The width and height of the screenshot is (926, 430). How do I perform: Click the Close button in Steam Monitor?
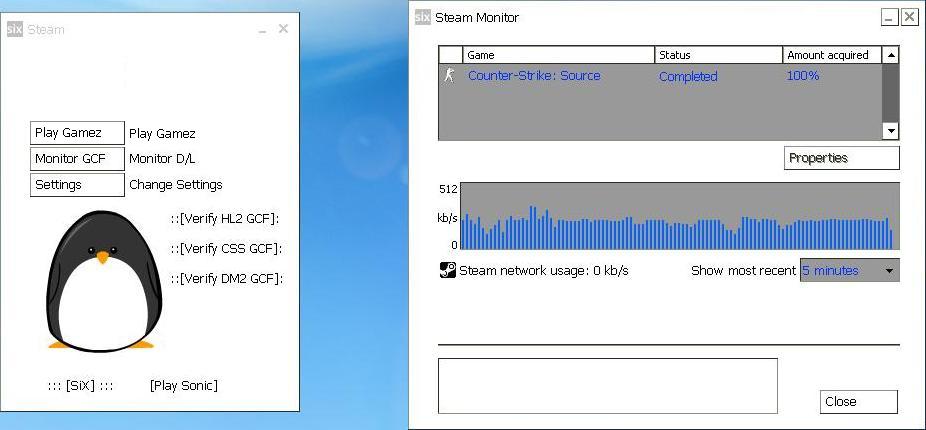coord(859,402)
